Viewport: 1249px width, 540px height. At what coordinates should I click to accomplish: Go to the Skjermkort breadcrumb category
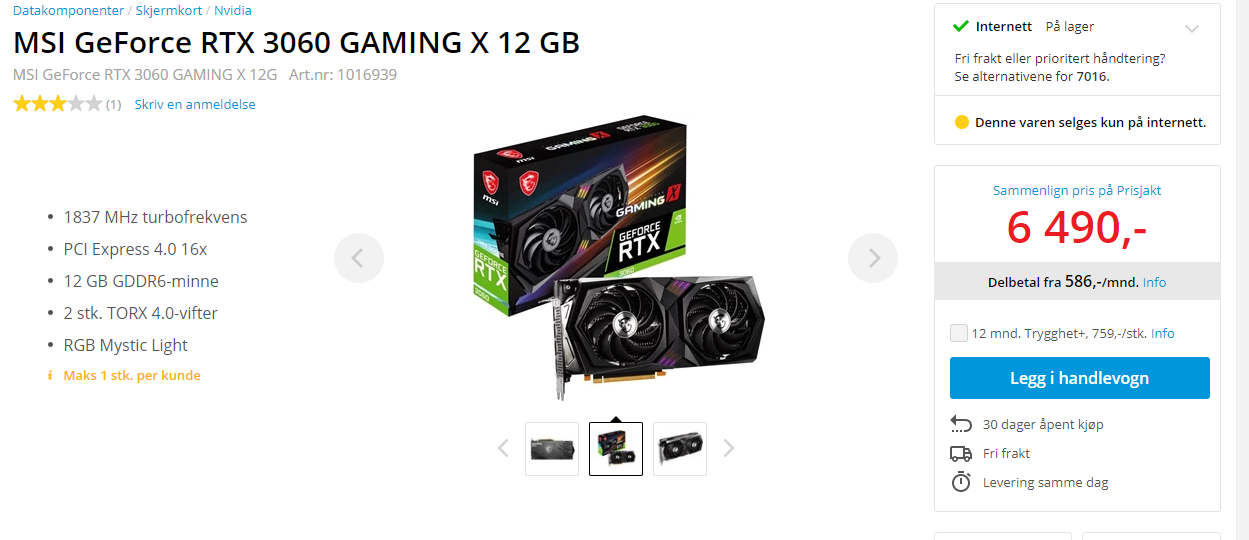click(x=169, y=10)
